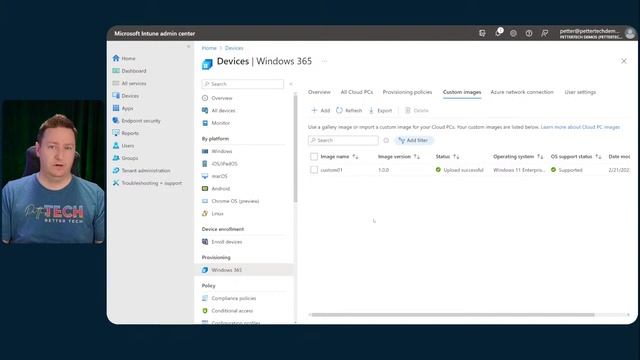Open the feedback icon in header

pyautogui.click(x=544, y=33)
